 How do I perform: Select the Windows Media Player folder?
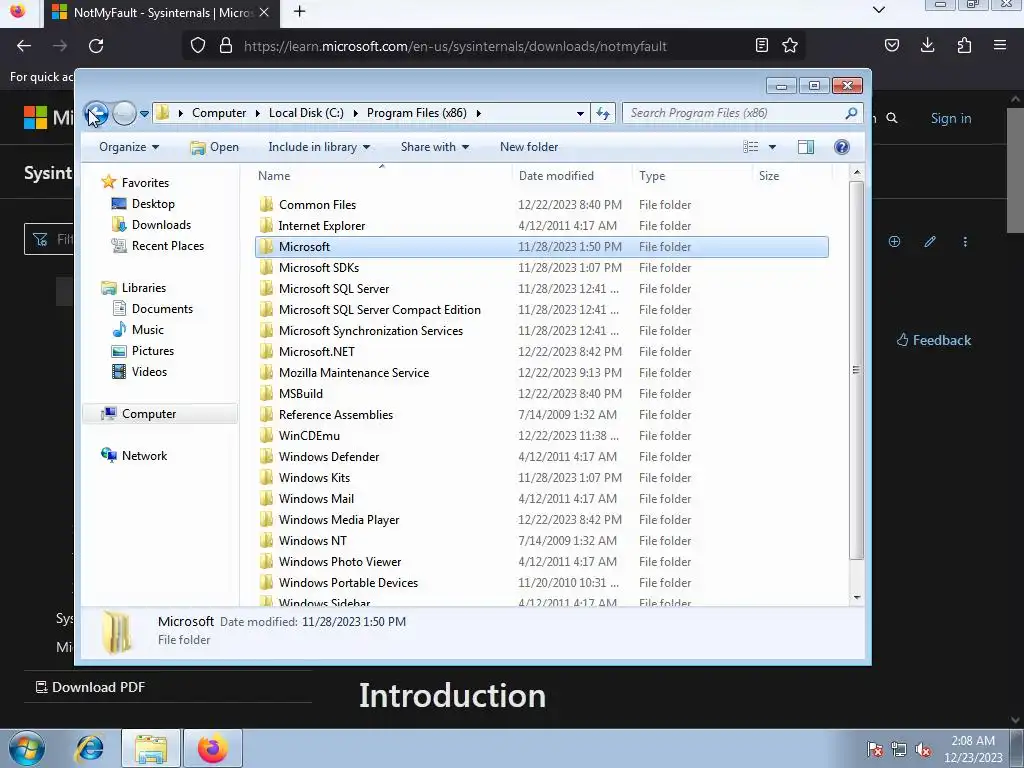pyautogui.click(x=339, y=520)
